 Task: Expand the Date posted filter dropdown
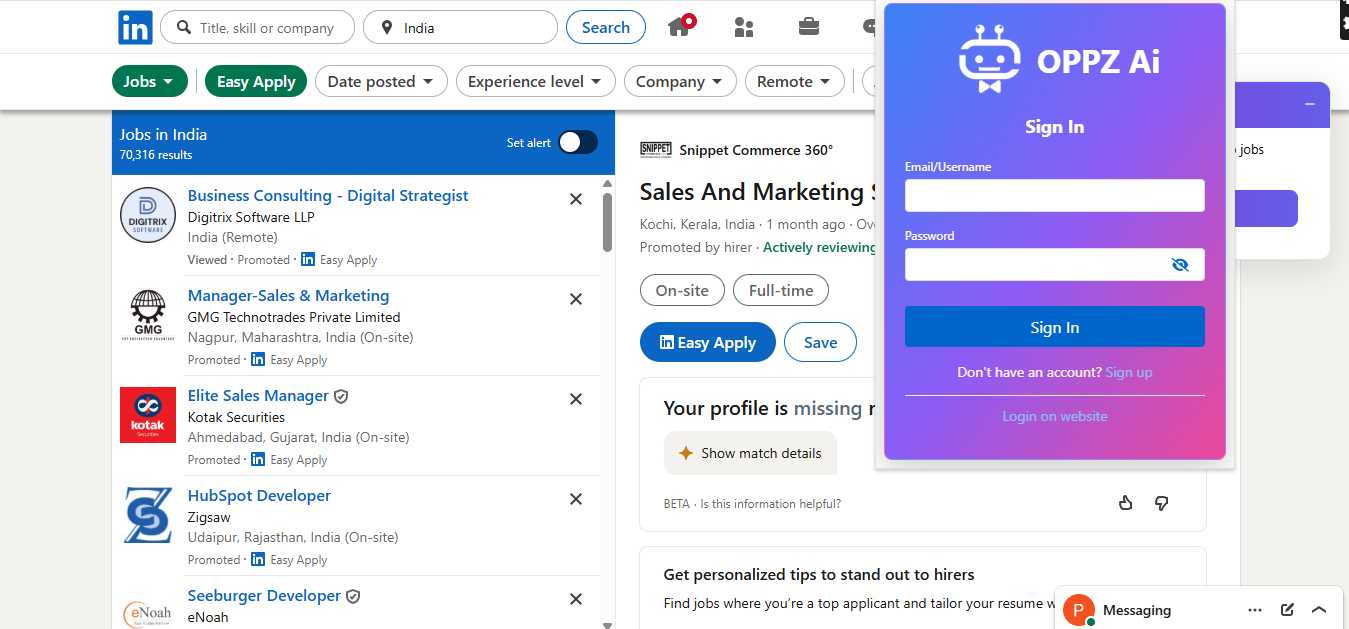380,82
